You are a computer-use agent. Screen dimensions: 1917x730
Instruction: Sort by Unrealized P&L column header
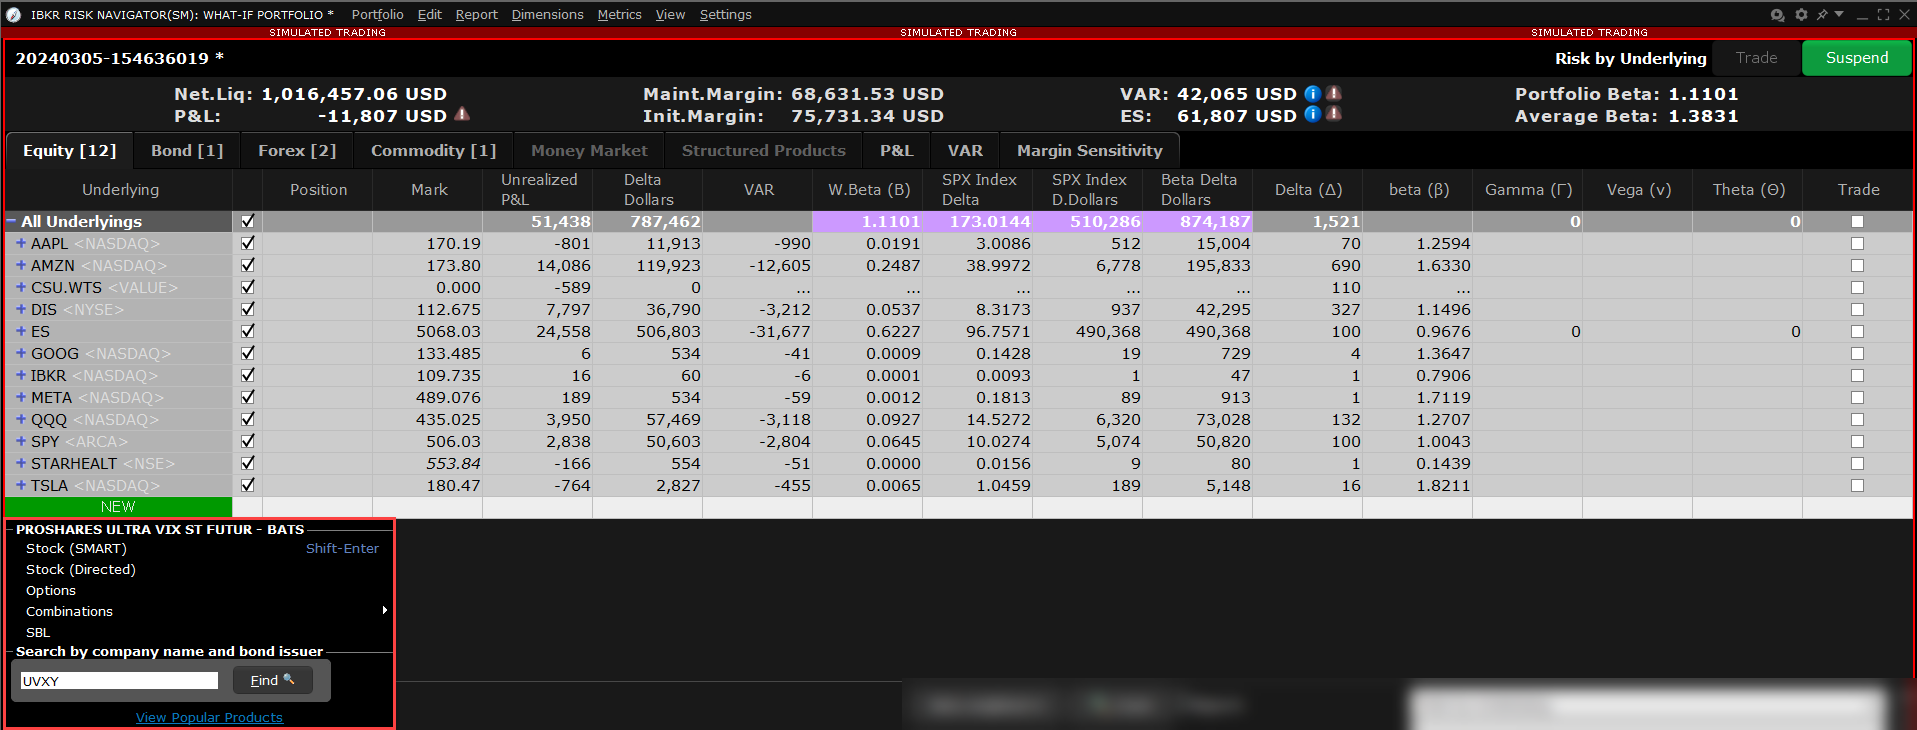(538, 189)
